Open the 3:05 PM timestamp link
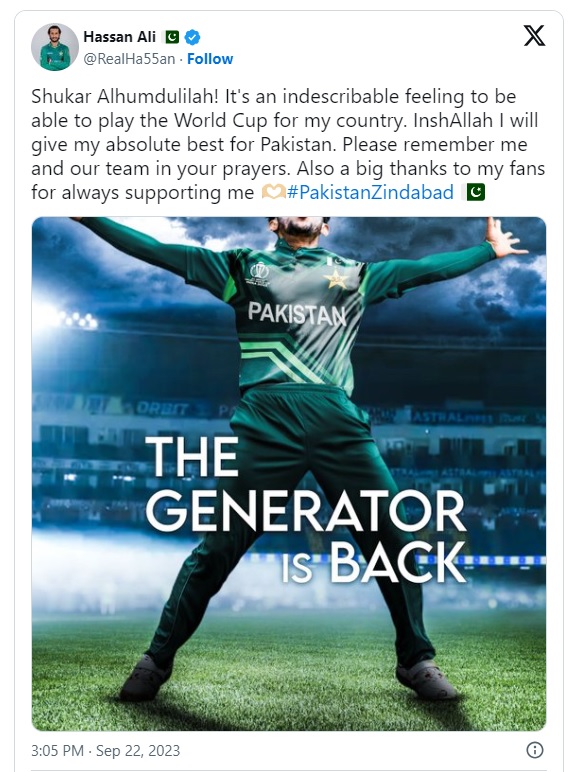The height and width of the screenshot is (772, 580). point(57,750)
